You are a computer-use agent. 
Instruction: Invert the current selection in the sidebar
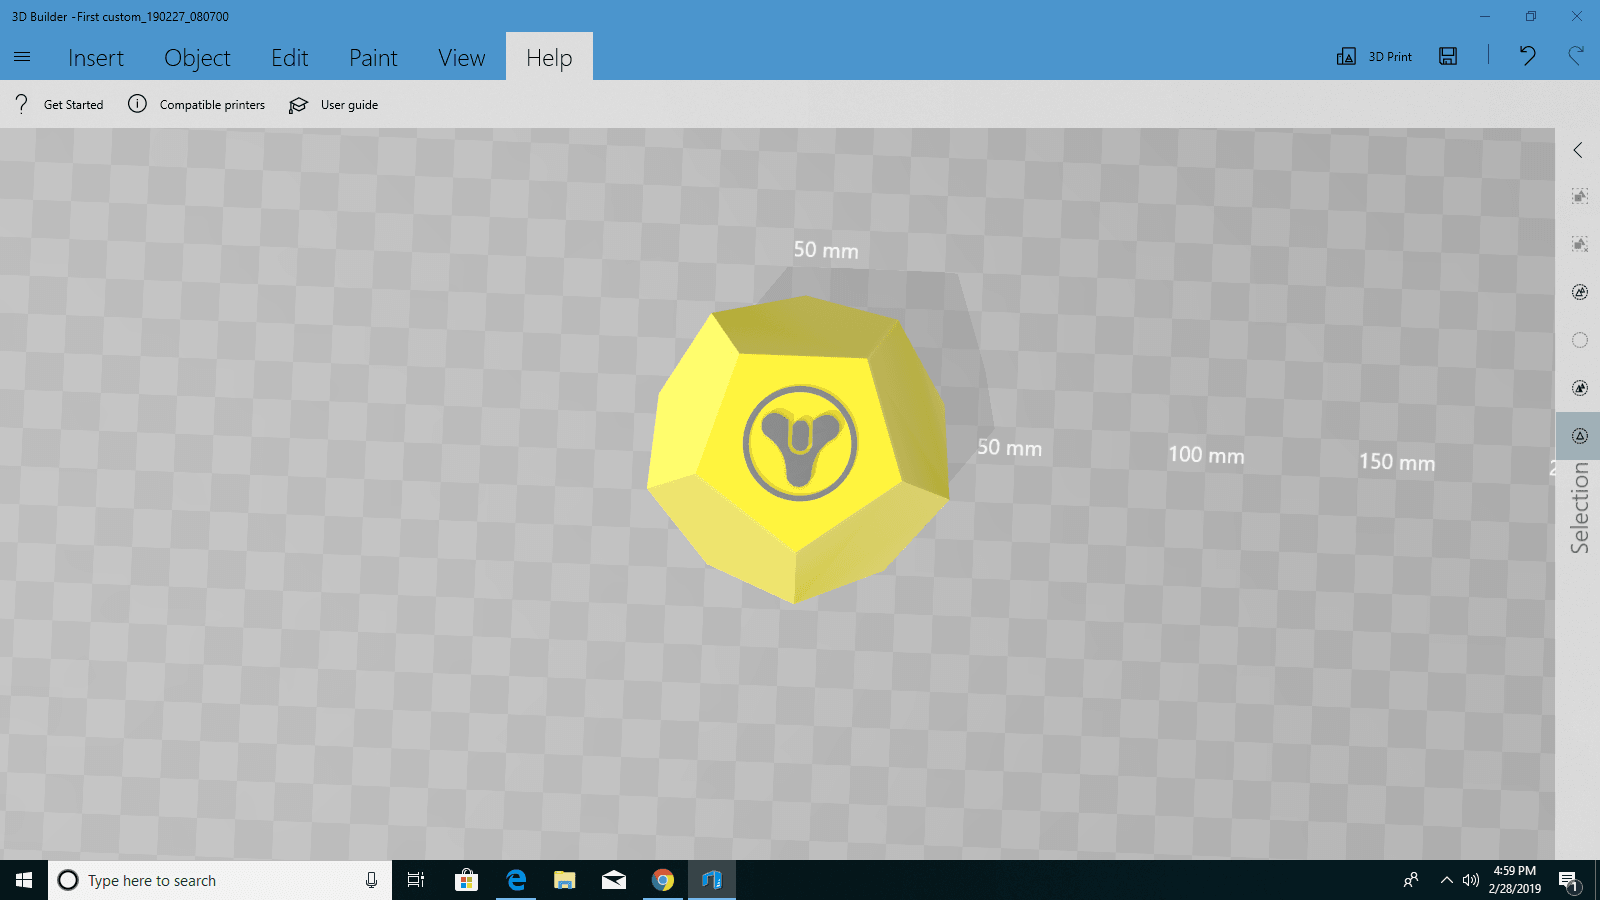(1579, 292)
